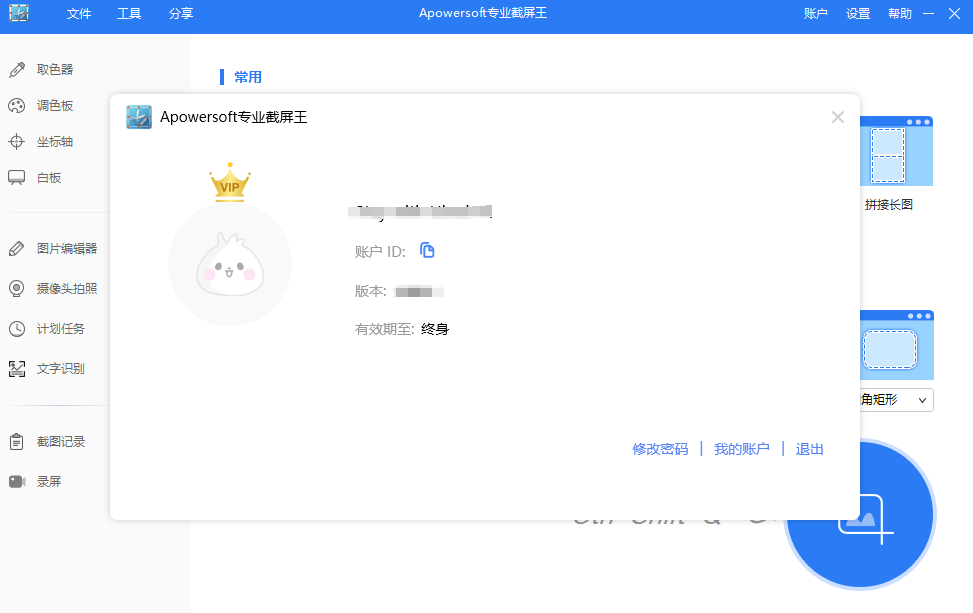Open the whiteboard icon next to 白板
Screen dimensions: 973x613
[x=17, y=177]
